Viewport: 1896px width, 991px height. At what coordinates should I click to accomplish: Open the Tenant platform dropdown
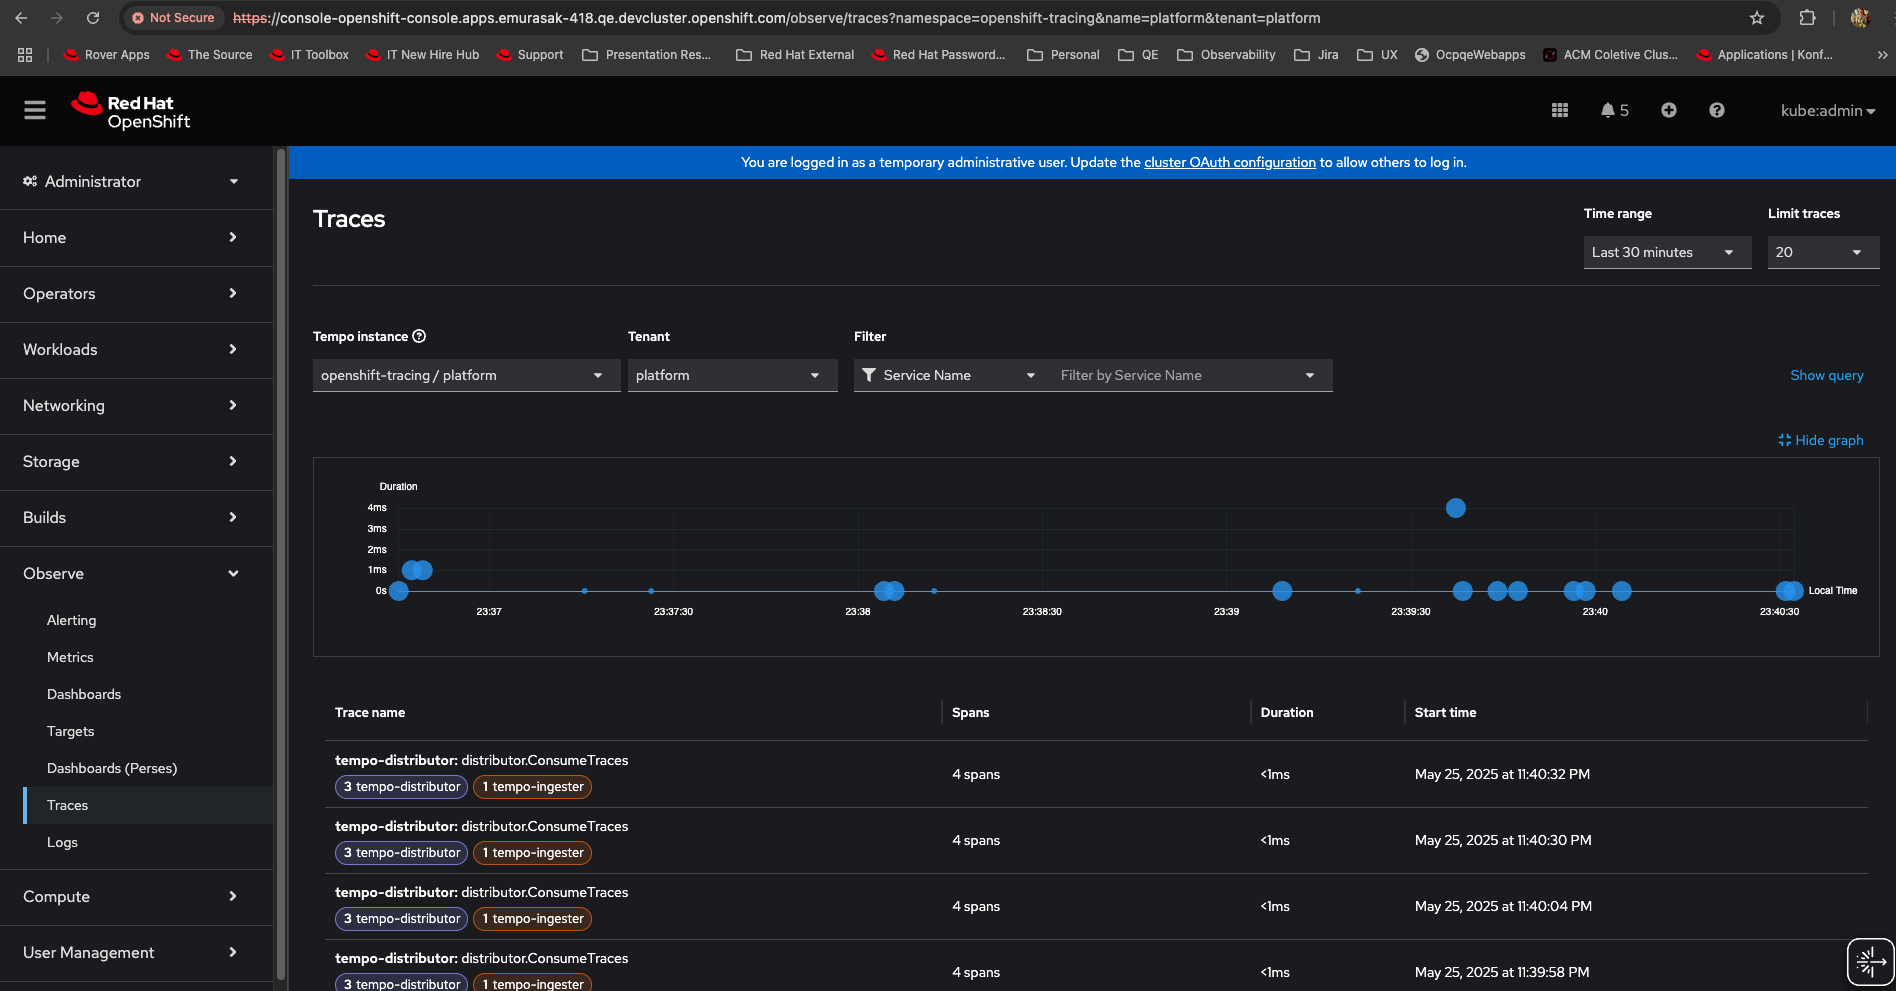731,375
